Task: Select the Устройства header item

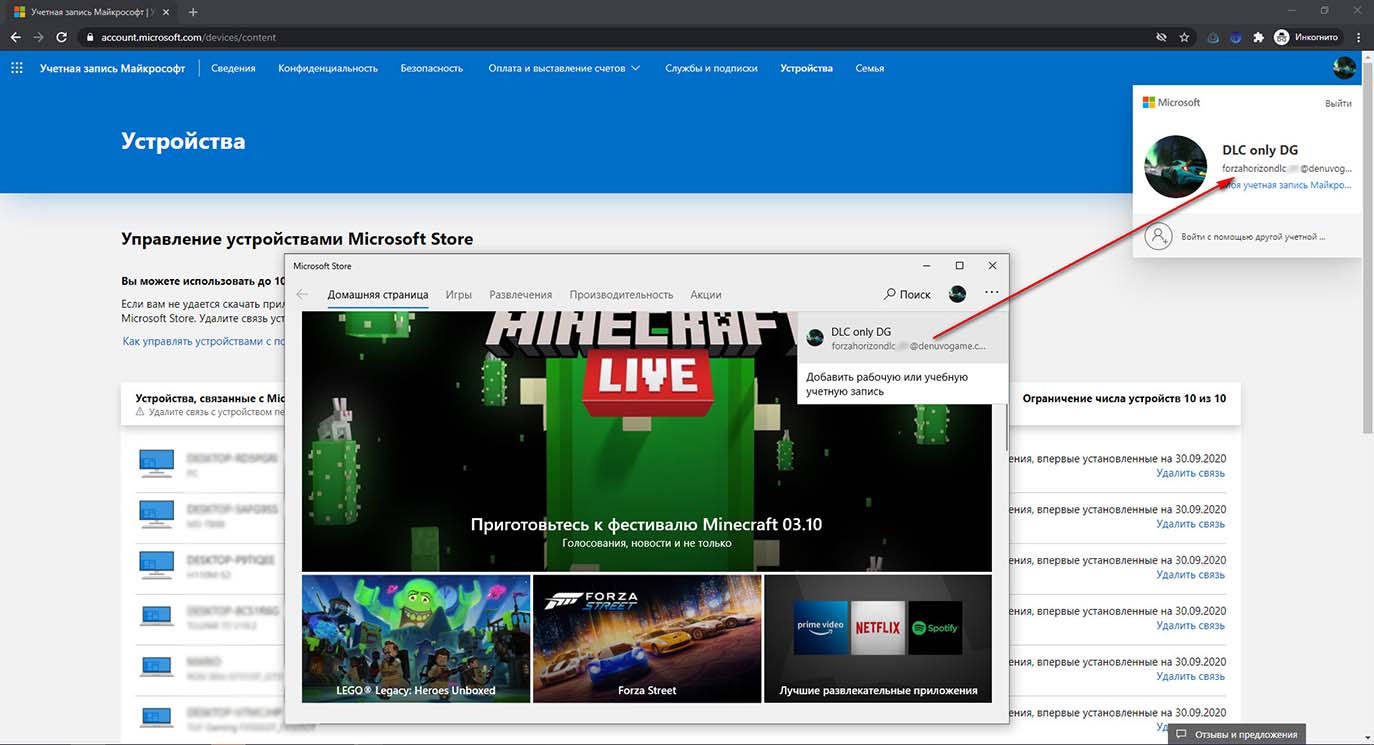Action: [x=806, y=68]
